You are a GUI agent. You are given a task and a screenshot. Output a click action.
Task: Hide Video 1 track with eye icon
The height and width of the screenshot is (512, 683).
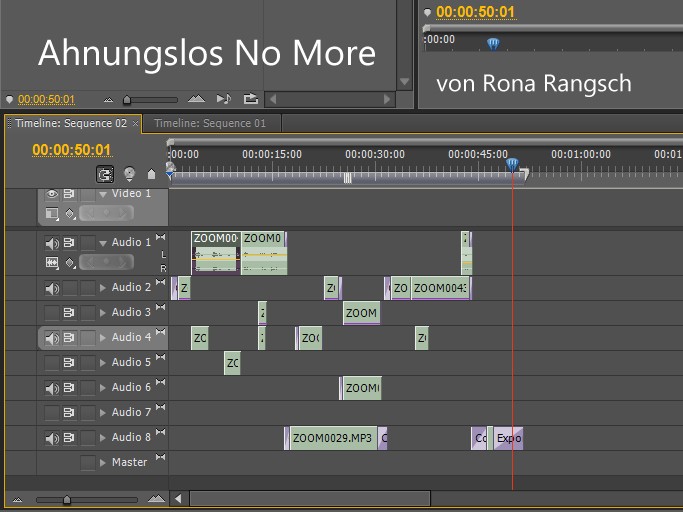(52, 194)
